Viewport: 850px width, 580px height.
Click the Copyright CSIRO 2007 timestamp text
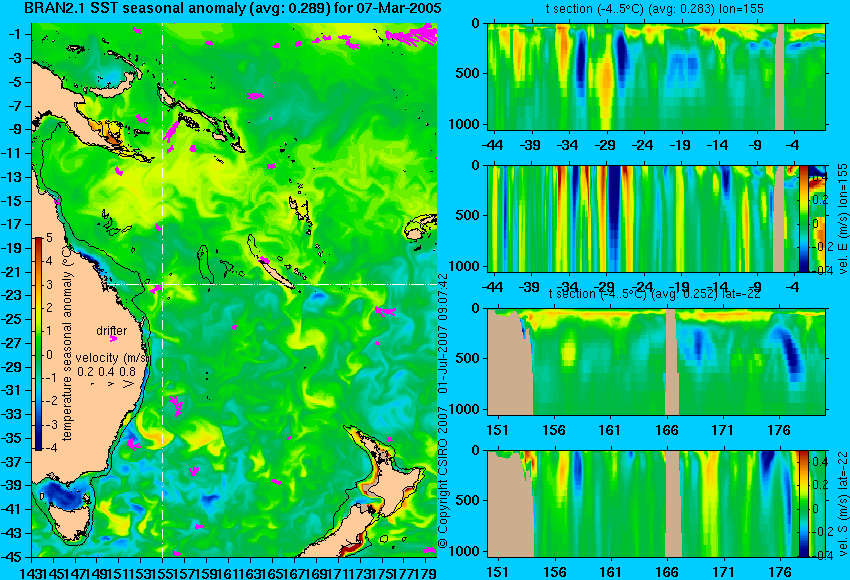[x=443, y=410]
